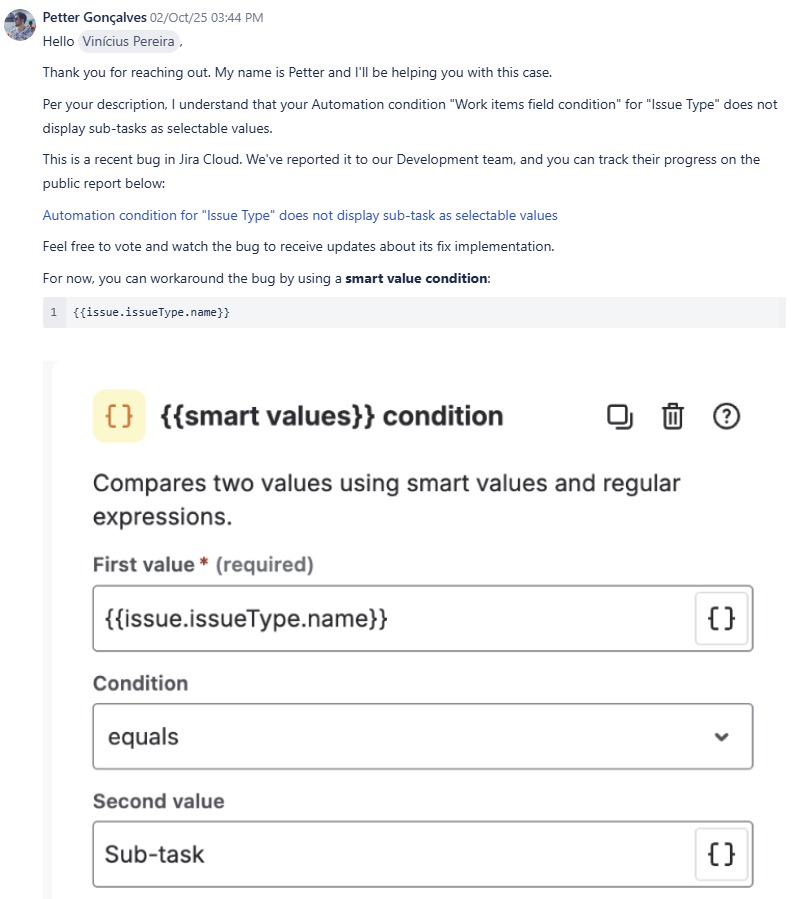Click into the First value input field
Screen dimensions: 794x899
[x=390, y=619]
